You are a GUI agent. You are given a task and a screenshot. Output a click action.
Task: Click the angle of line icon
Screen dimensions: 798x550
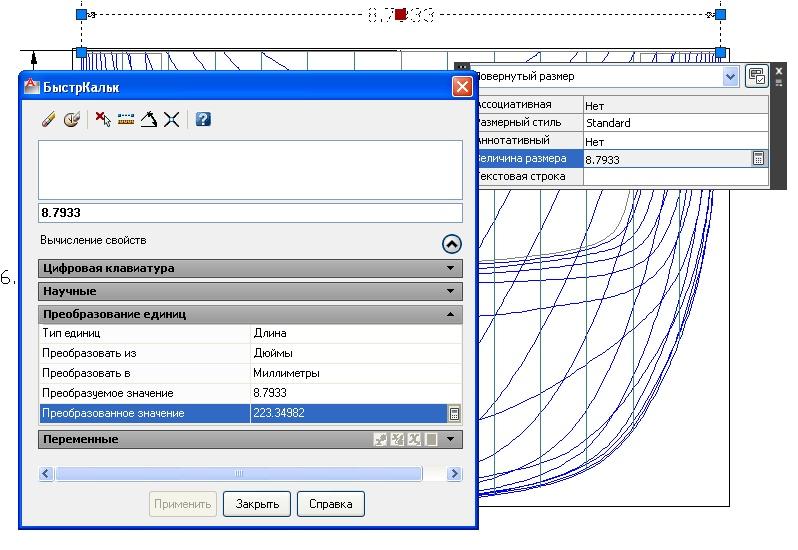click(x=149, y=119)
